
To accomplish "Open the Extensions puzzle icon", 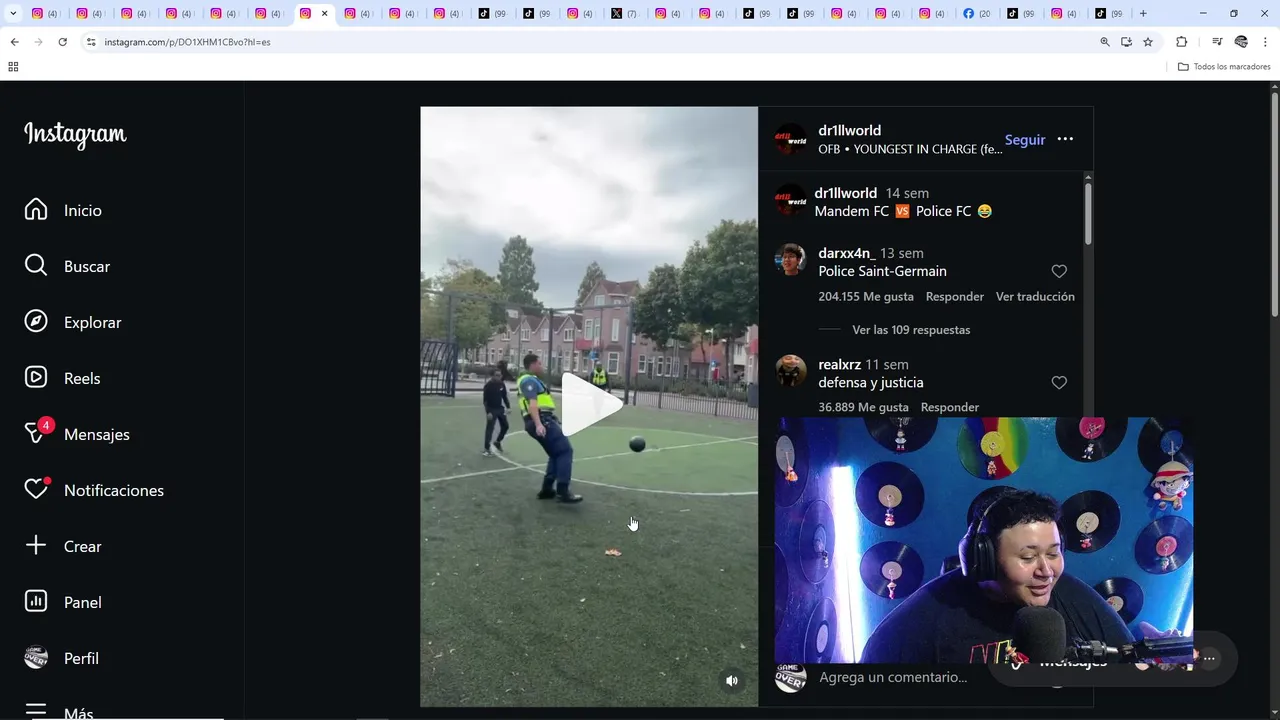I will point(1181,42).
